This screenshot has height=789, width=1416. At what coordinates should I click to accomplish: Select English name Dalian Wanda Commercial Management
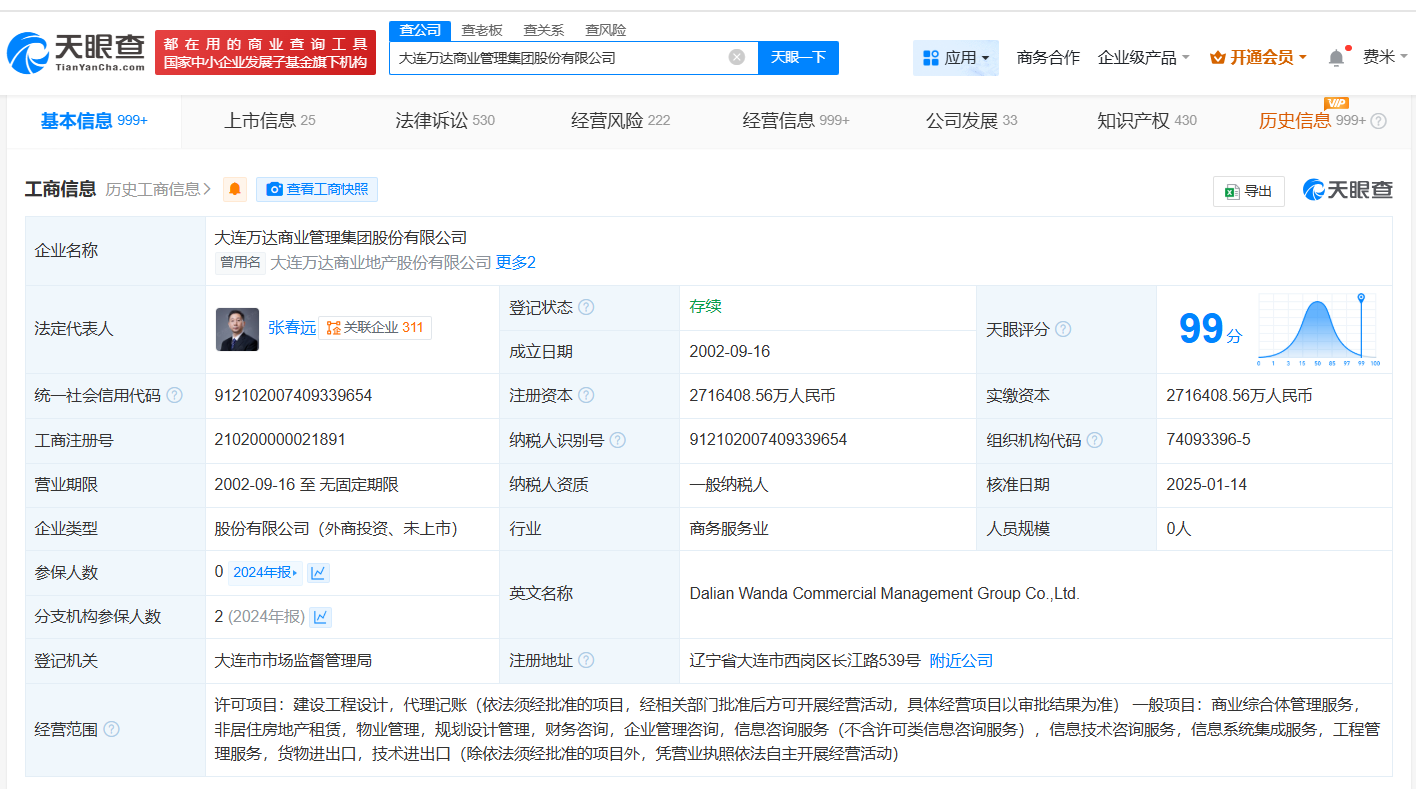click(884, 593)
